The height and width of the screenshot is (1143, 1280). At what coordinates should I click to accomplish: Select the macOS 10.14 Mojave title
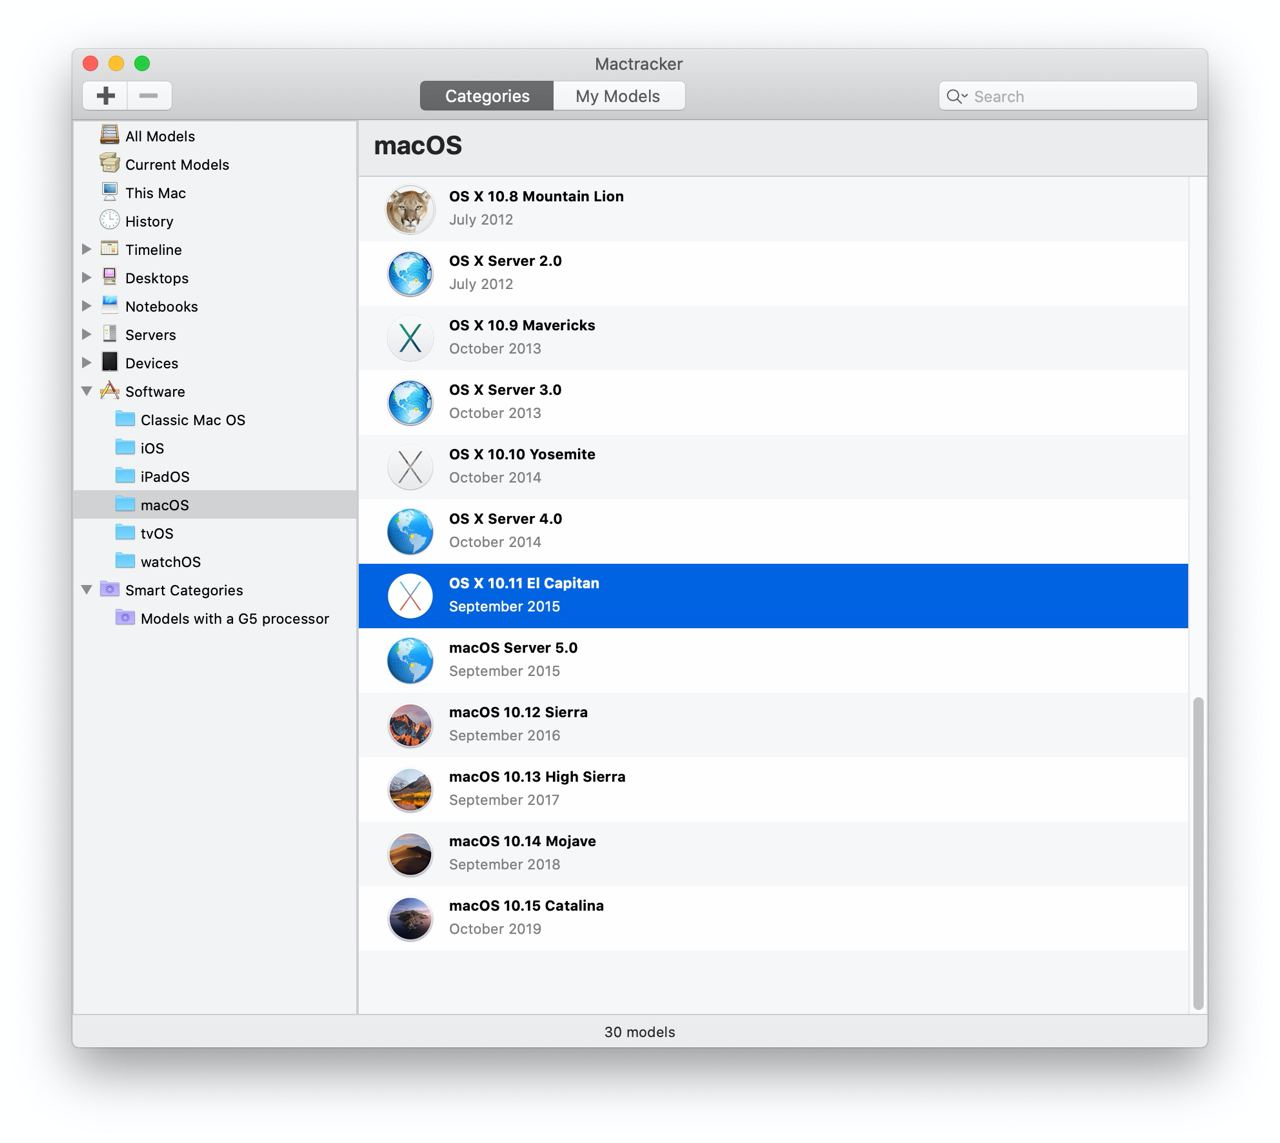tap(522, 841)
